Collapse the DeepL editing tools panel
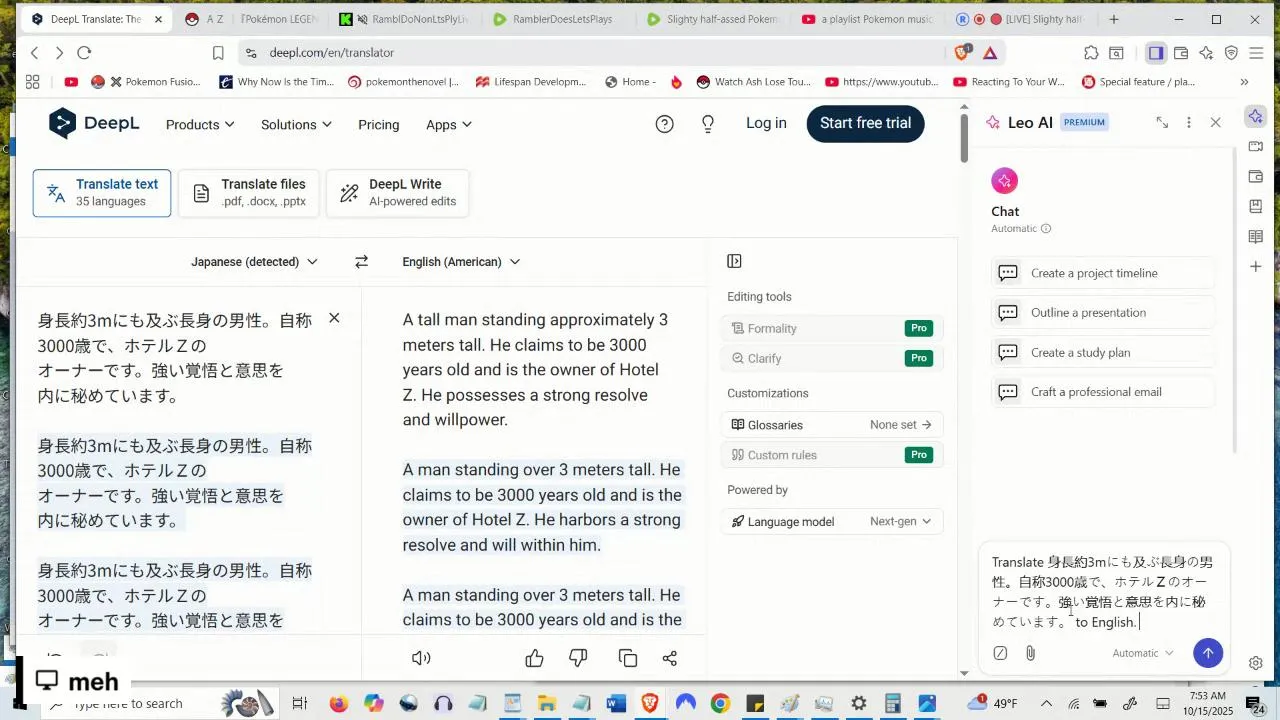The width and height of the screenshot is (1280, 720). (734, 261)
